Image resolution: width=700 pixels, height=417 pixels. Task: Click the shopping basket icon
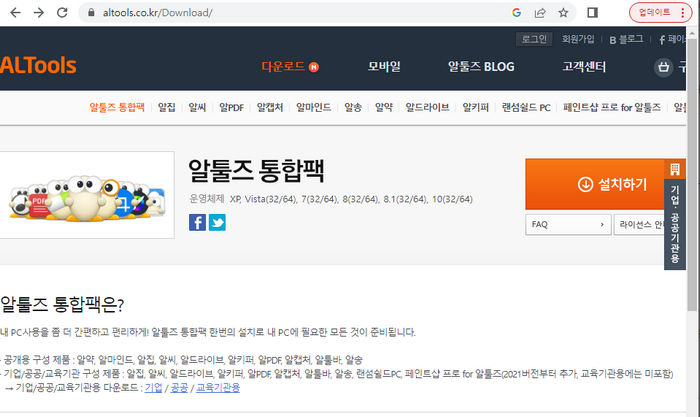(663, 67)
